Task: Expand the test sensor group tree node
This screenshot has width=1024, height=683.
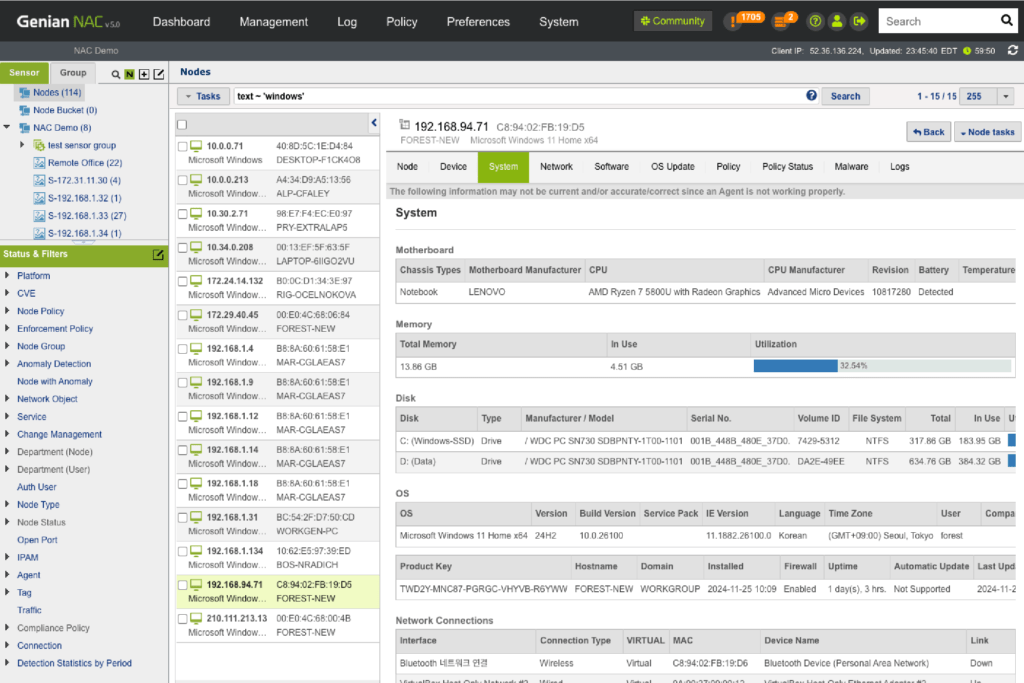Action: click(x=24, y=145)
